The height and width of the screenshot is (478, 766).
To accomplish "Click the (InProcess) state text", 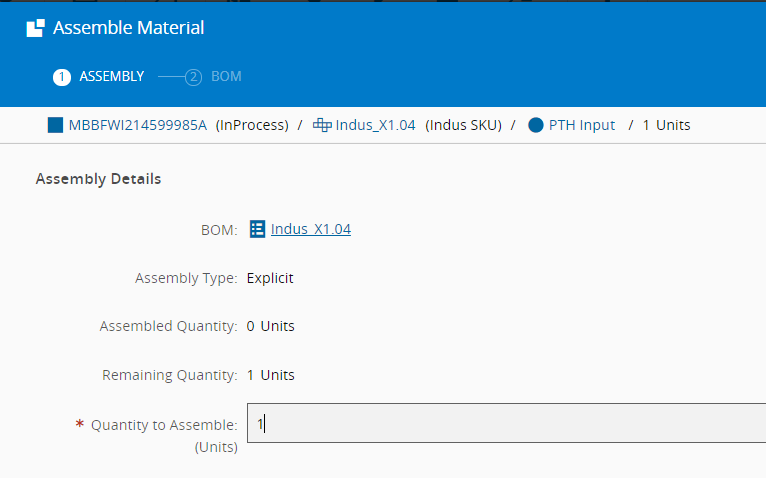I will 252,125.
